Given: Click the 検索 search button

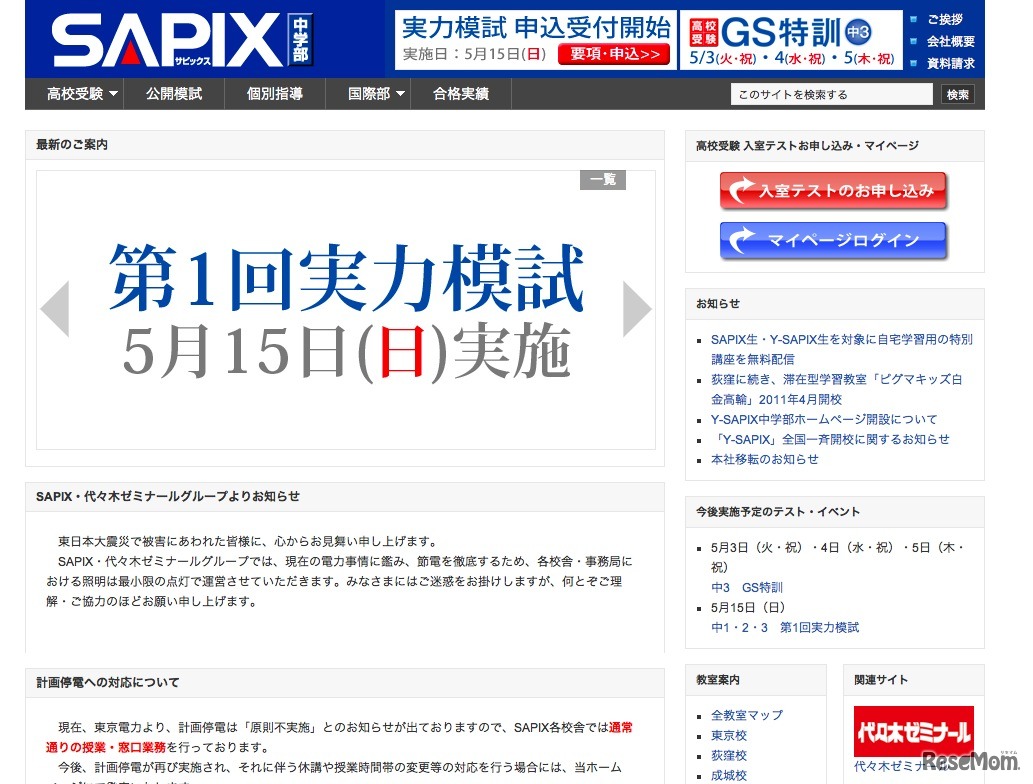Looking at the screenshot, I should pos(957,92).
